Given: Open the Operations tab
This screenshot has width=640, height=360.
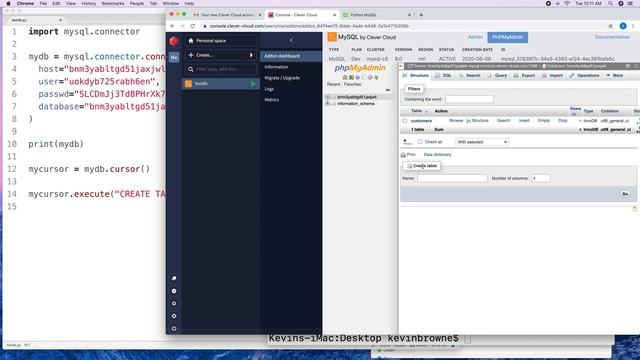Looking at the screenshot, I should click(x=584, y=76).
